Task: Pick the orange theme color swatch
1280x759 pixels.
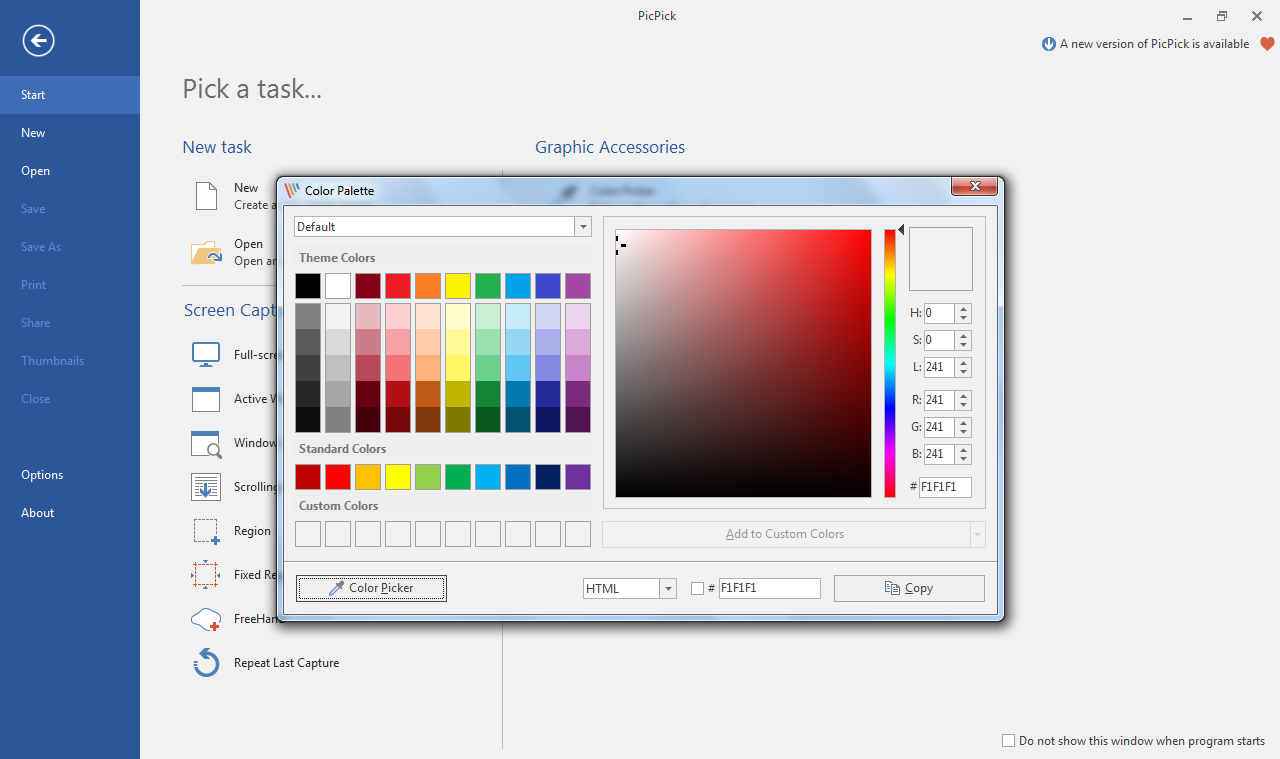Action: (428, 286)
